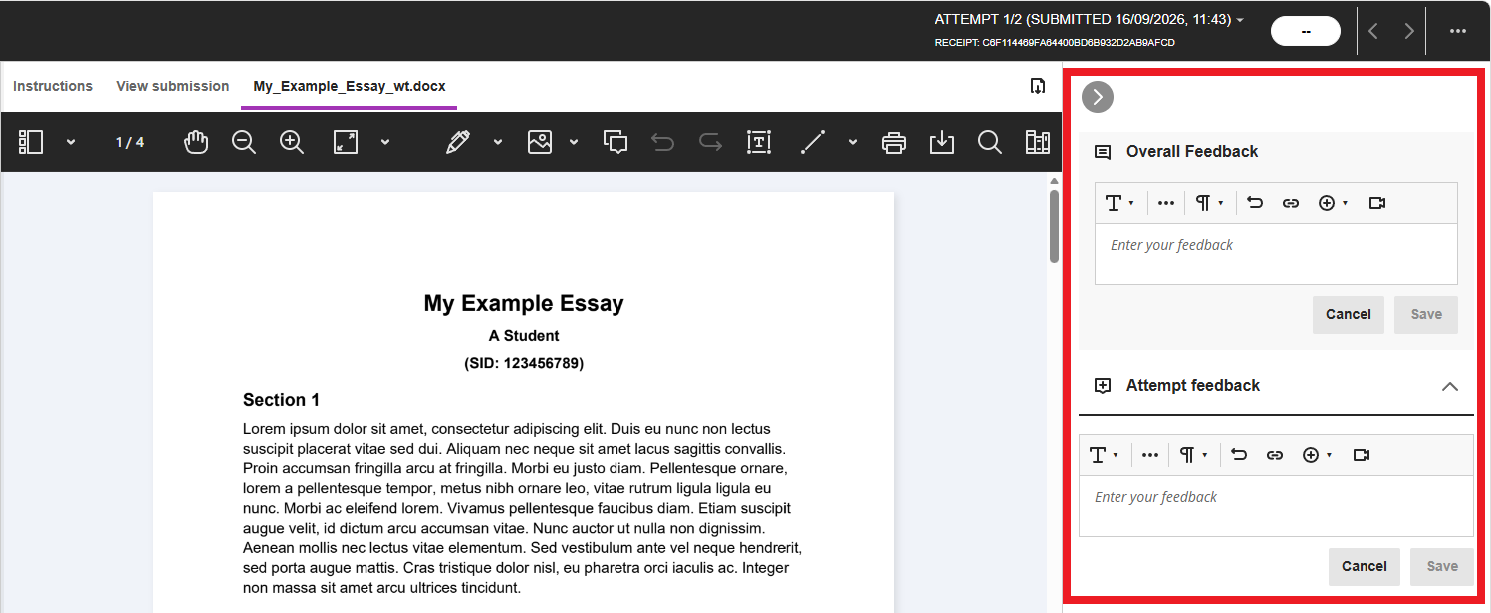The width and height of the screenshot is (1491, 613).
Task: Open the Instructions tab
Action: pos(53,86)
